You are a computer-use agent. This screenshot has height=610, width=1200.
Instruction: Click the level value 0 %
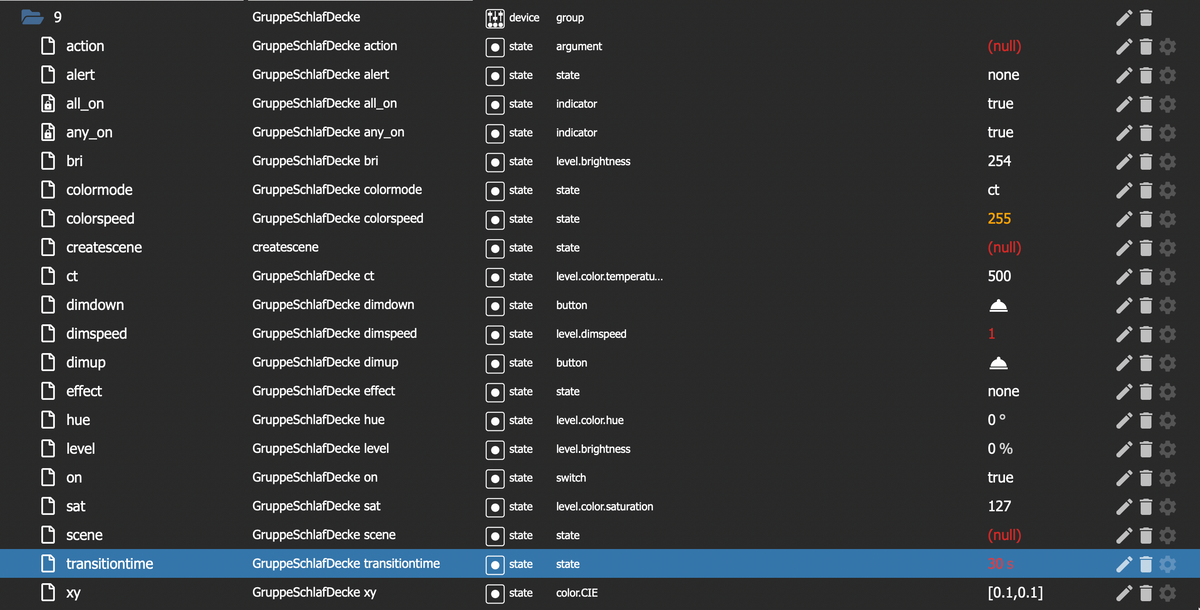1001,449
